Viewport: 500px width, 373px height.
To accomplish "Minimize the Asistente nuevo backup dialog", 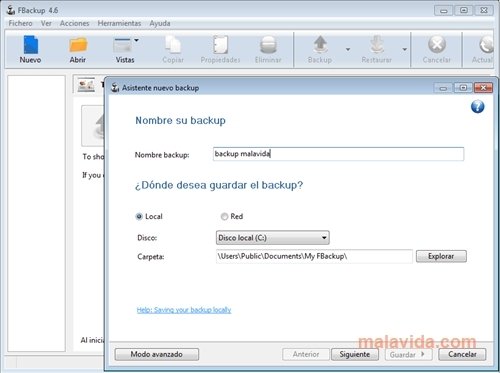I will tap(443, 88).
